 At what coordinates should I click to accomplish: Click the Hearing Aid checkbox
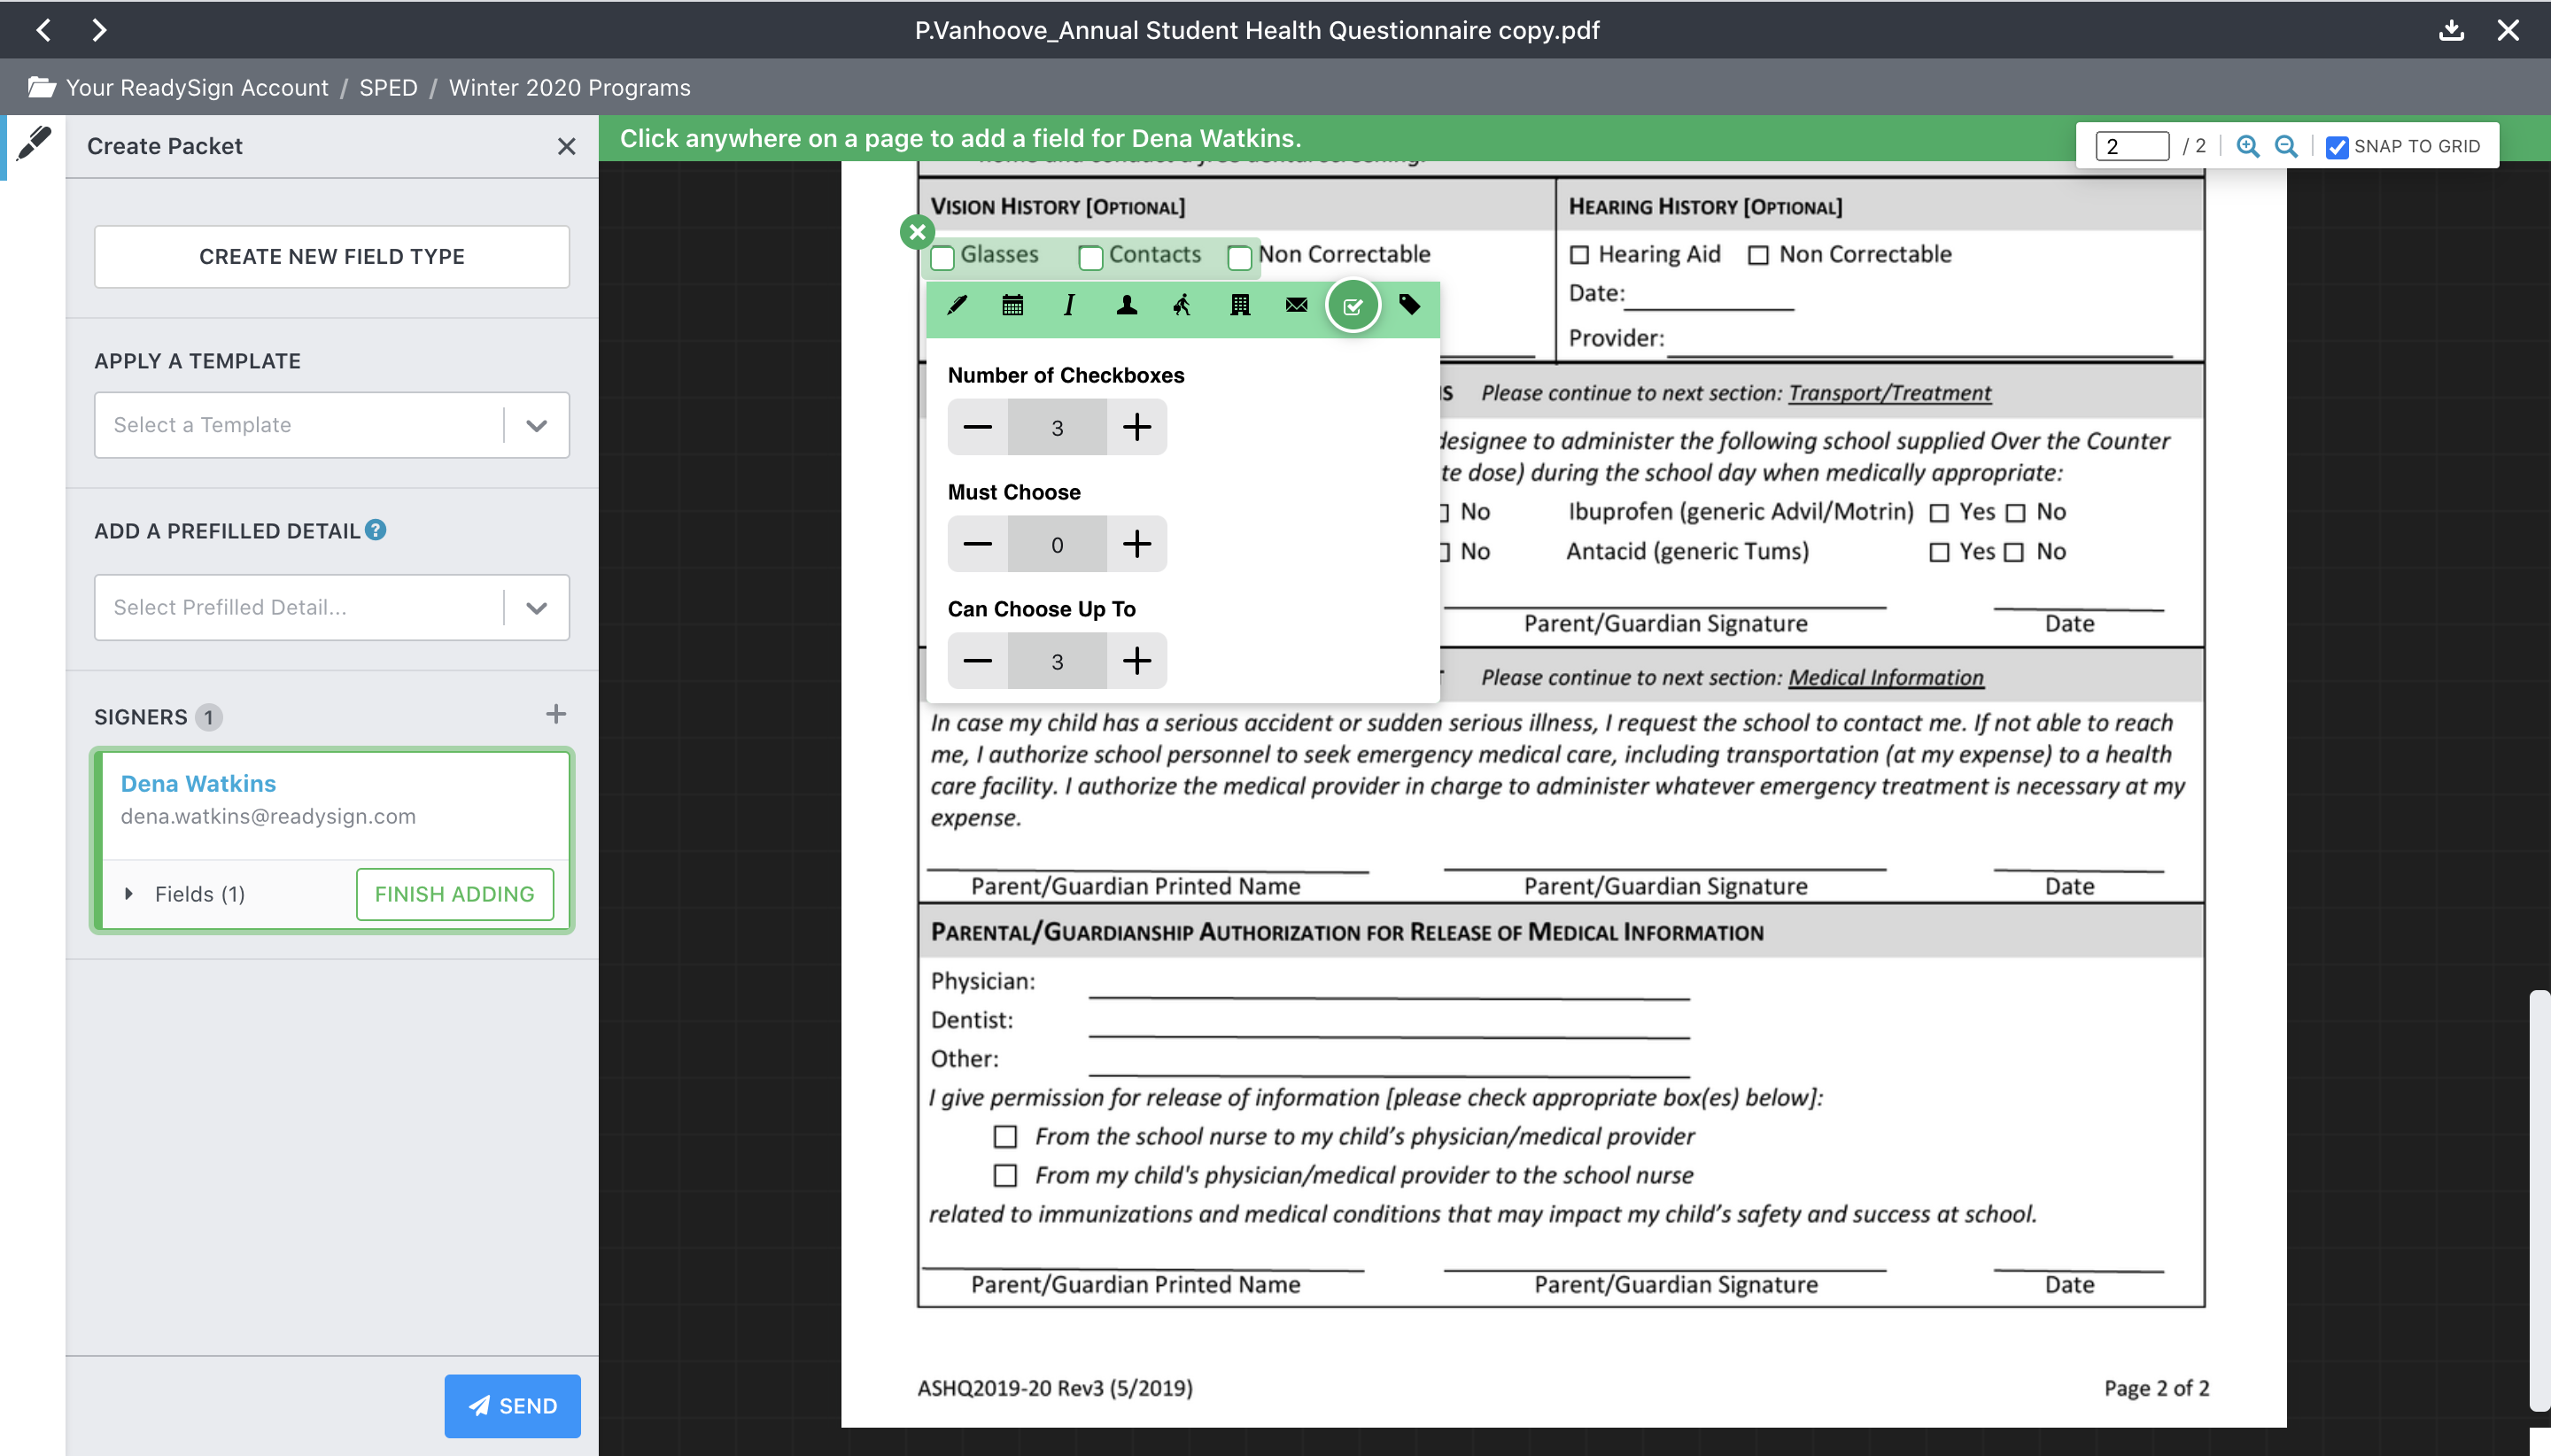(x=1579, y=255)
